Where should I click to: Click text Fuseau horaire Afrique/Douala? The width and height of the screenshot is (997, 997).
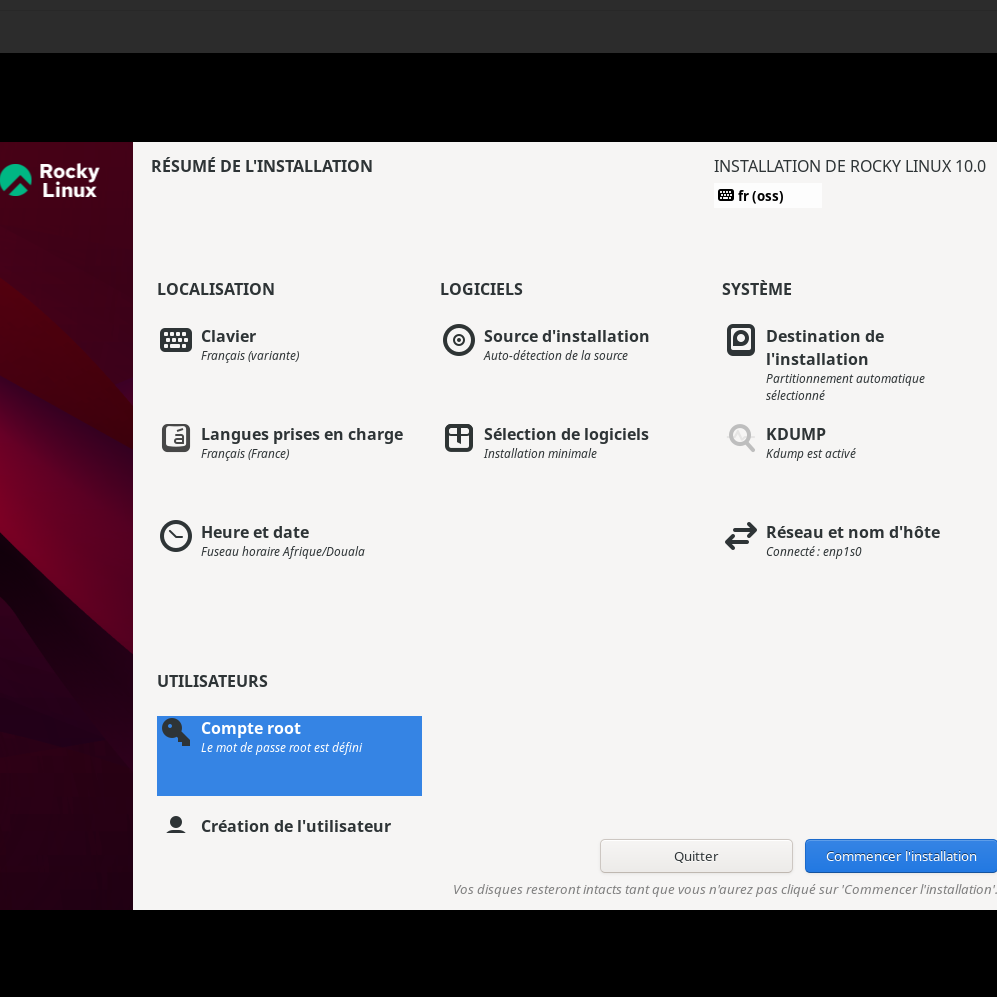(283, 551)
